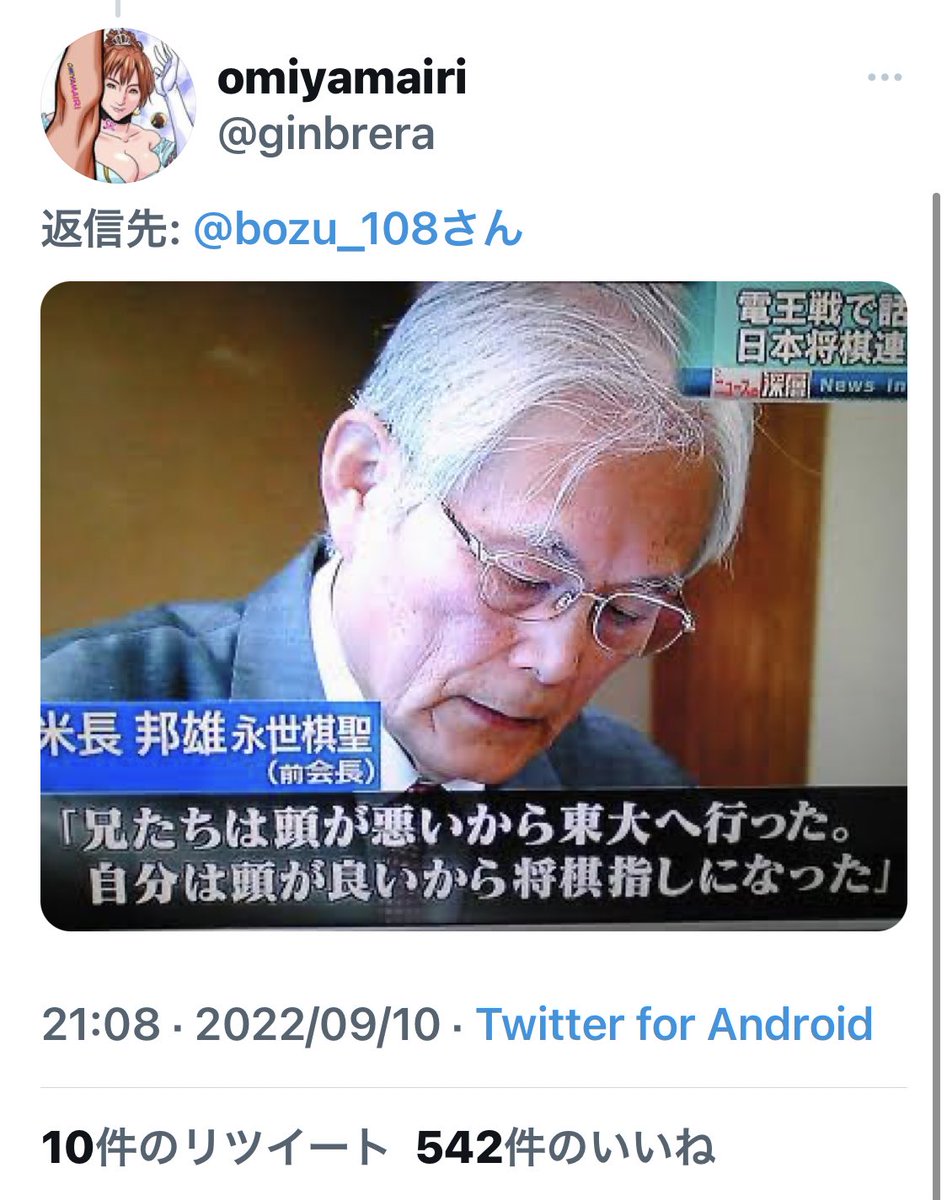Click the thread connector line above avatar

click(x=118, y=9)
